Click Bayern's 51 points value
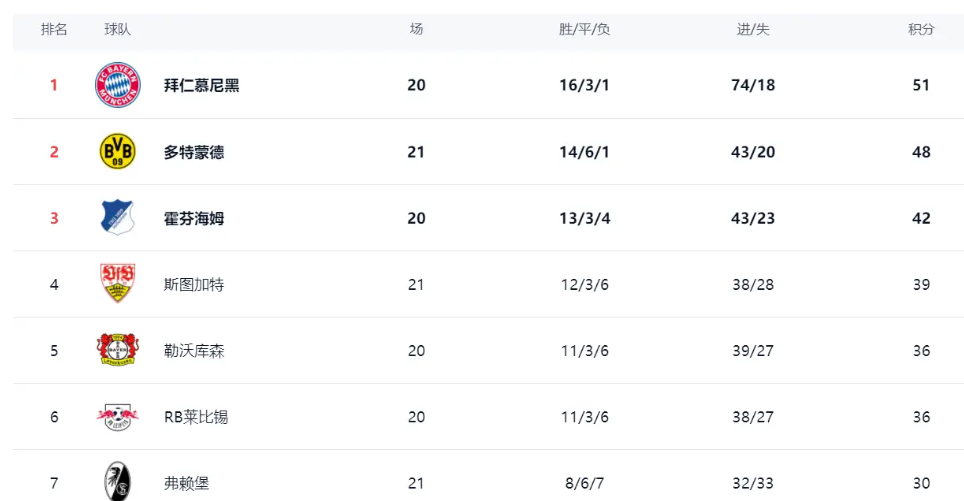Screen dimensions: 964x501 coord(921,85)
